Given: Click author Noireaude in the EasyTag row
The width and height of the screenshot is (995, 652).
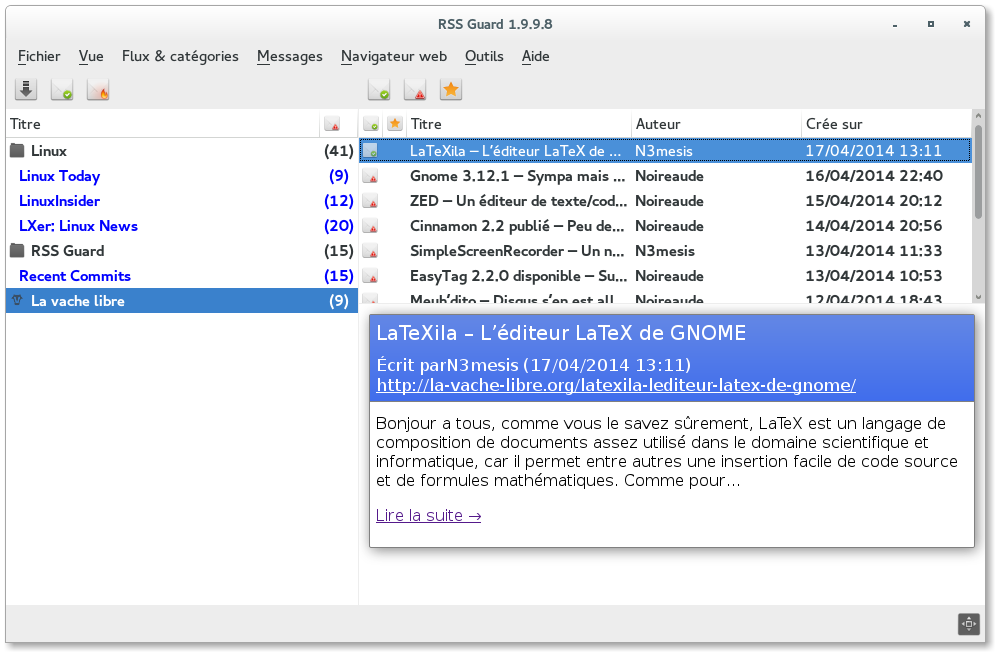Looking at the screenshot, I should click(x=669, y=276).
